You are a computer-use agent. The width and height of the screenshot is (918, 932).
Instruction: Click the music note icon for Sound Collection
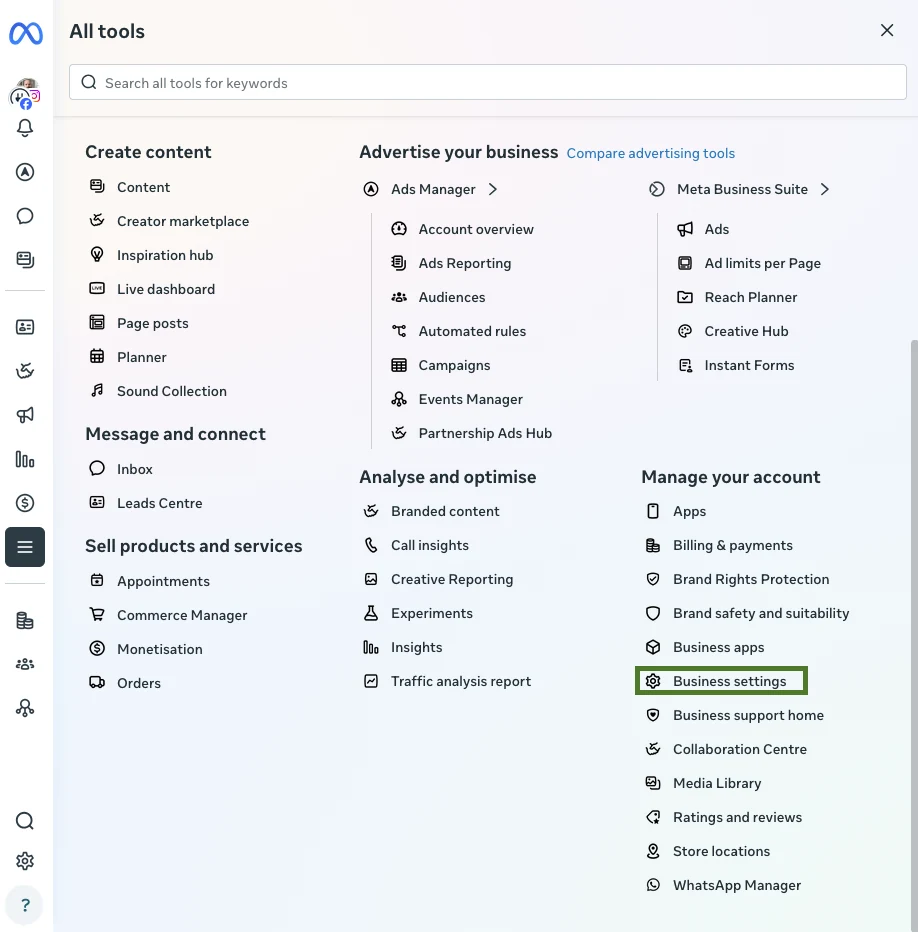point(97,391)
